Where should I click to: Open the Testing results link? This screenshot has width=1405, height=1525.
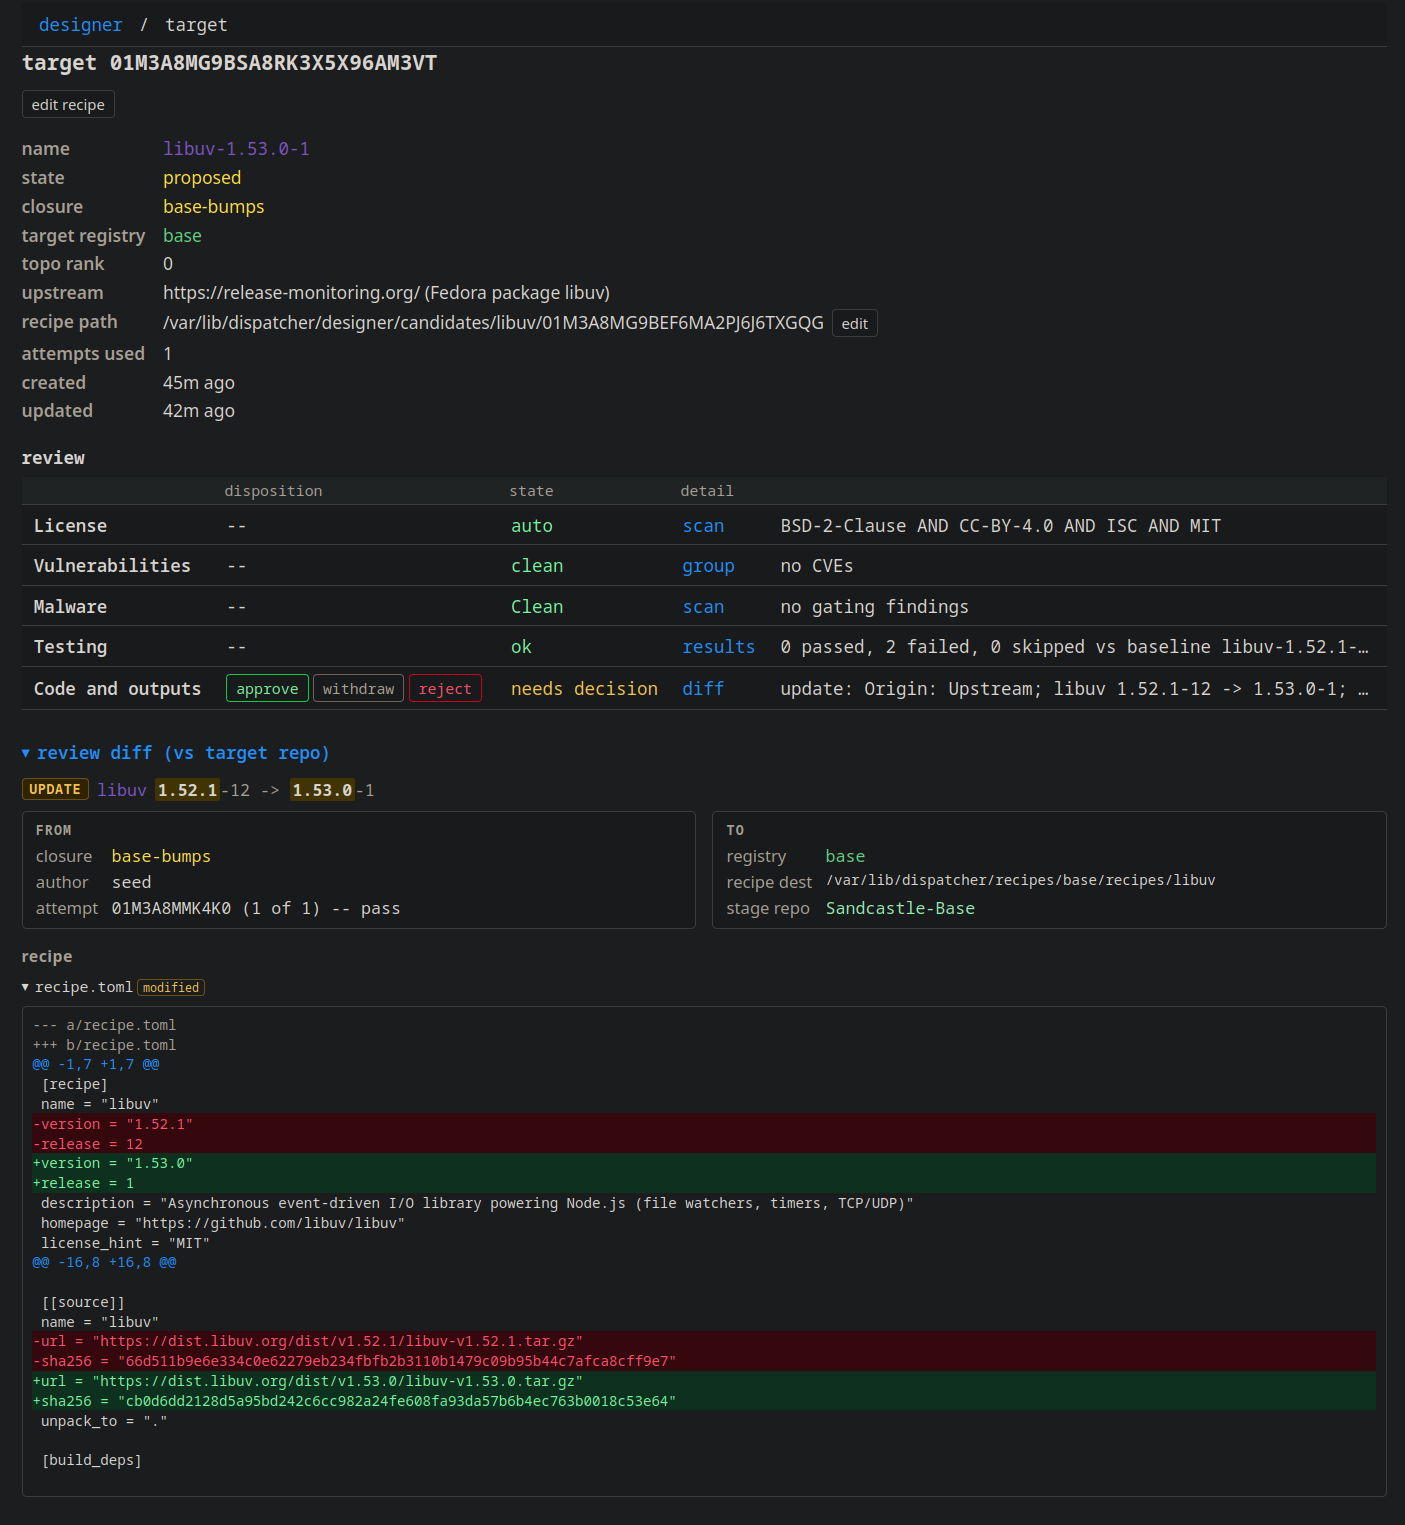pos(718,647)
